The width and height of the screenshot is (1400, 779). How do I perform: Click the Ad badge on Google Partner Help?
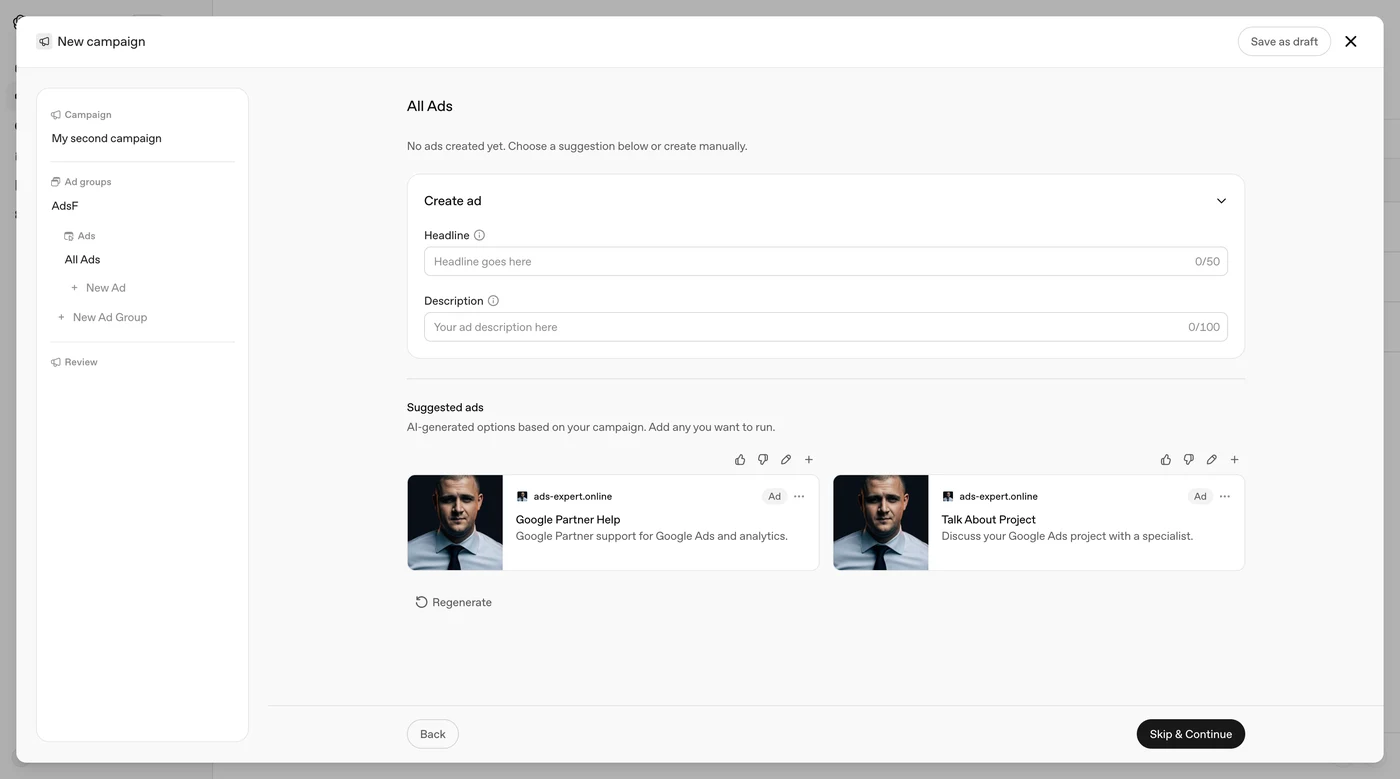(774, 497)
